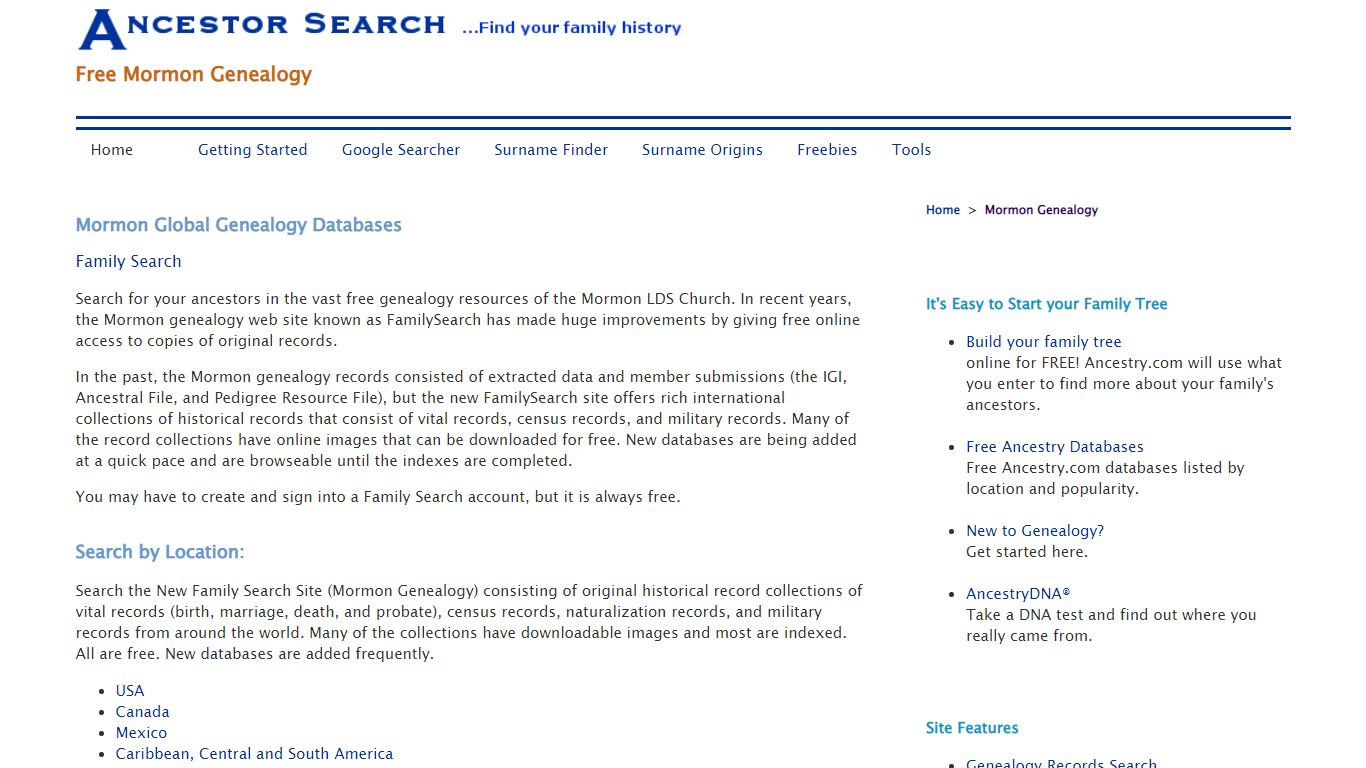Open the Family Search link
Image resolution: width=1366 pixels, height=768 pixels.
(x=128, y=261)
